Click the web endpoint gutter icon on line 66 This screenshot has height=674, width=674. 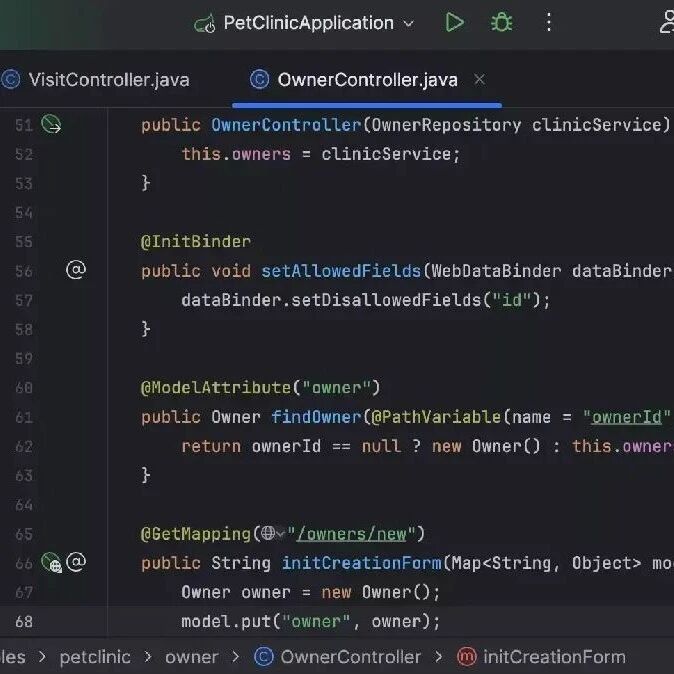52,563
